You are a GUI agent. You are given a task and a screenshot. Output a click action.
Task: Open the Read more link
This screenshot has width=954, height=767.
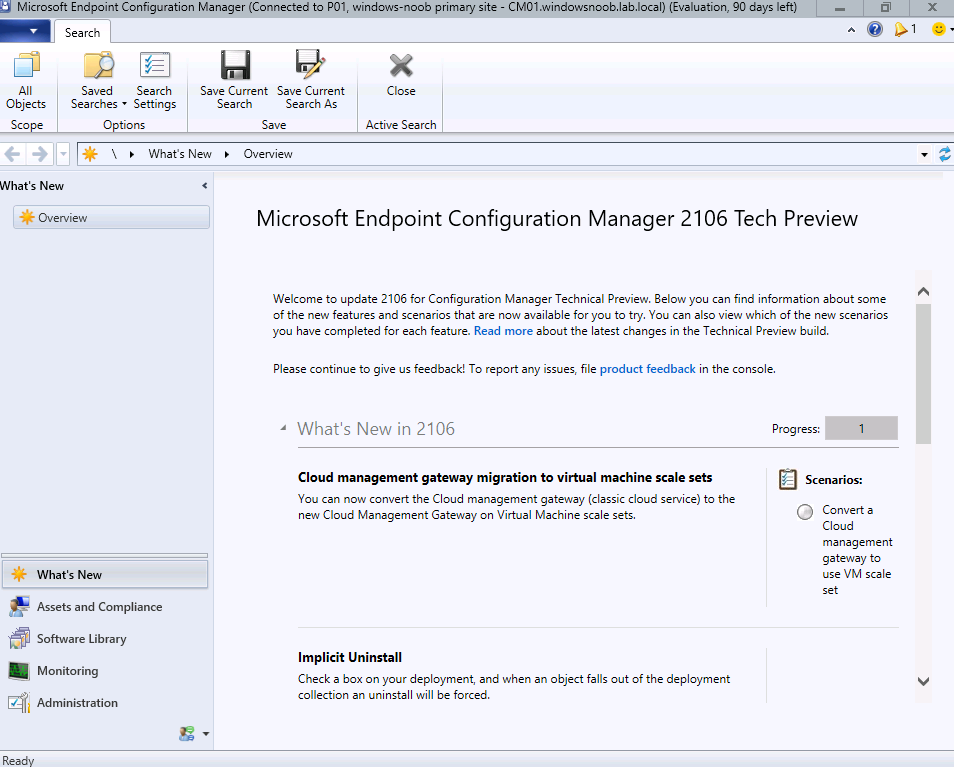pyautogui.click(x=503, y=331)
